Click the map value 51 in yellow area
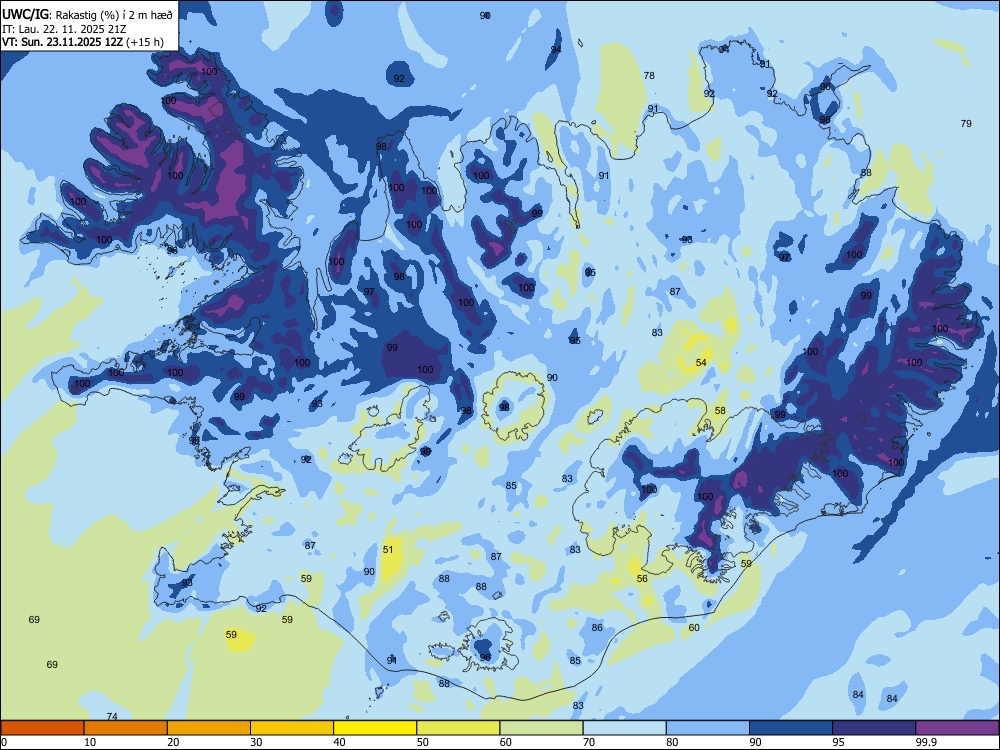The width and height of the screenshot is (1000, 750). 388,549
